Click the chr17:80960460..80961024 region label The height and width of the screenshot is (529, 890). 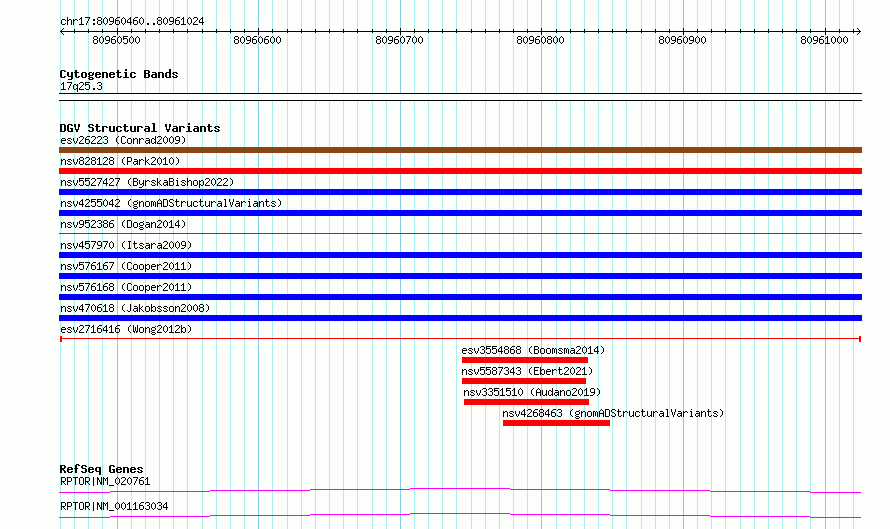tap(132, 21)
